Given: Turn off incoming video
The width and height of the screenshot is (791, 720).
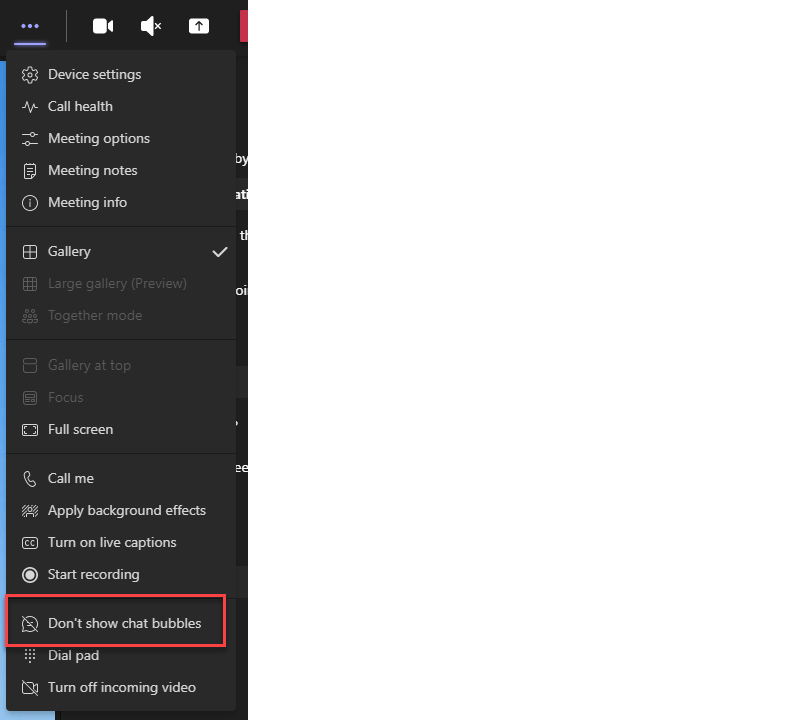Looking at the screenshot, I should click(121, 687).
